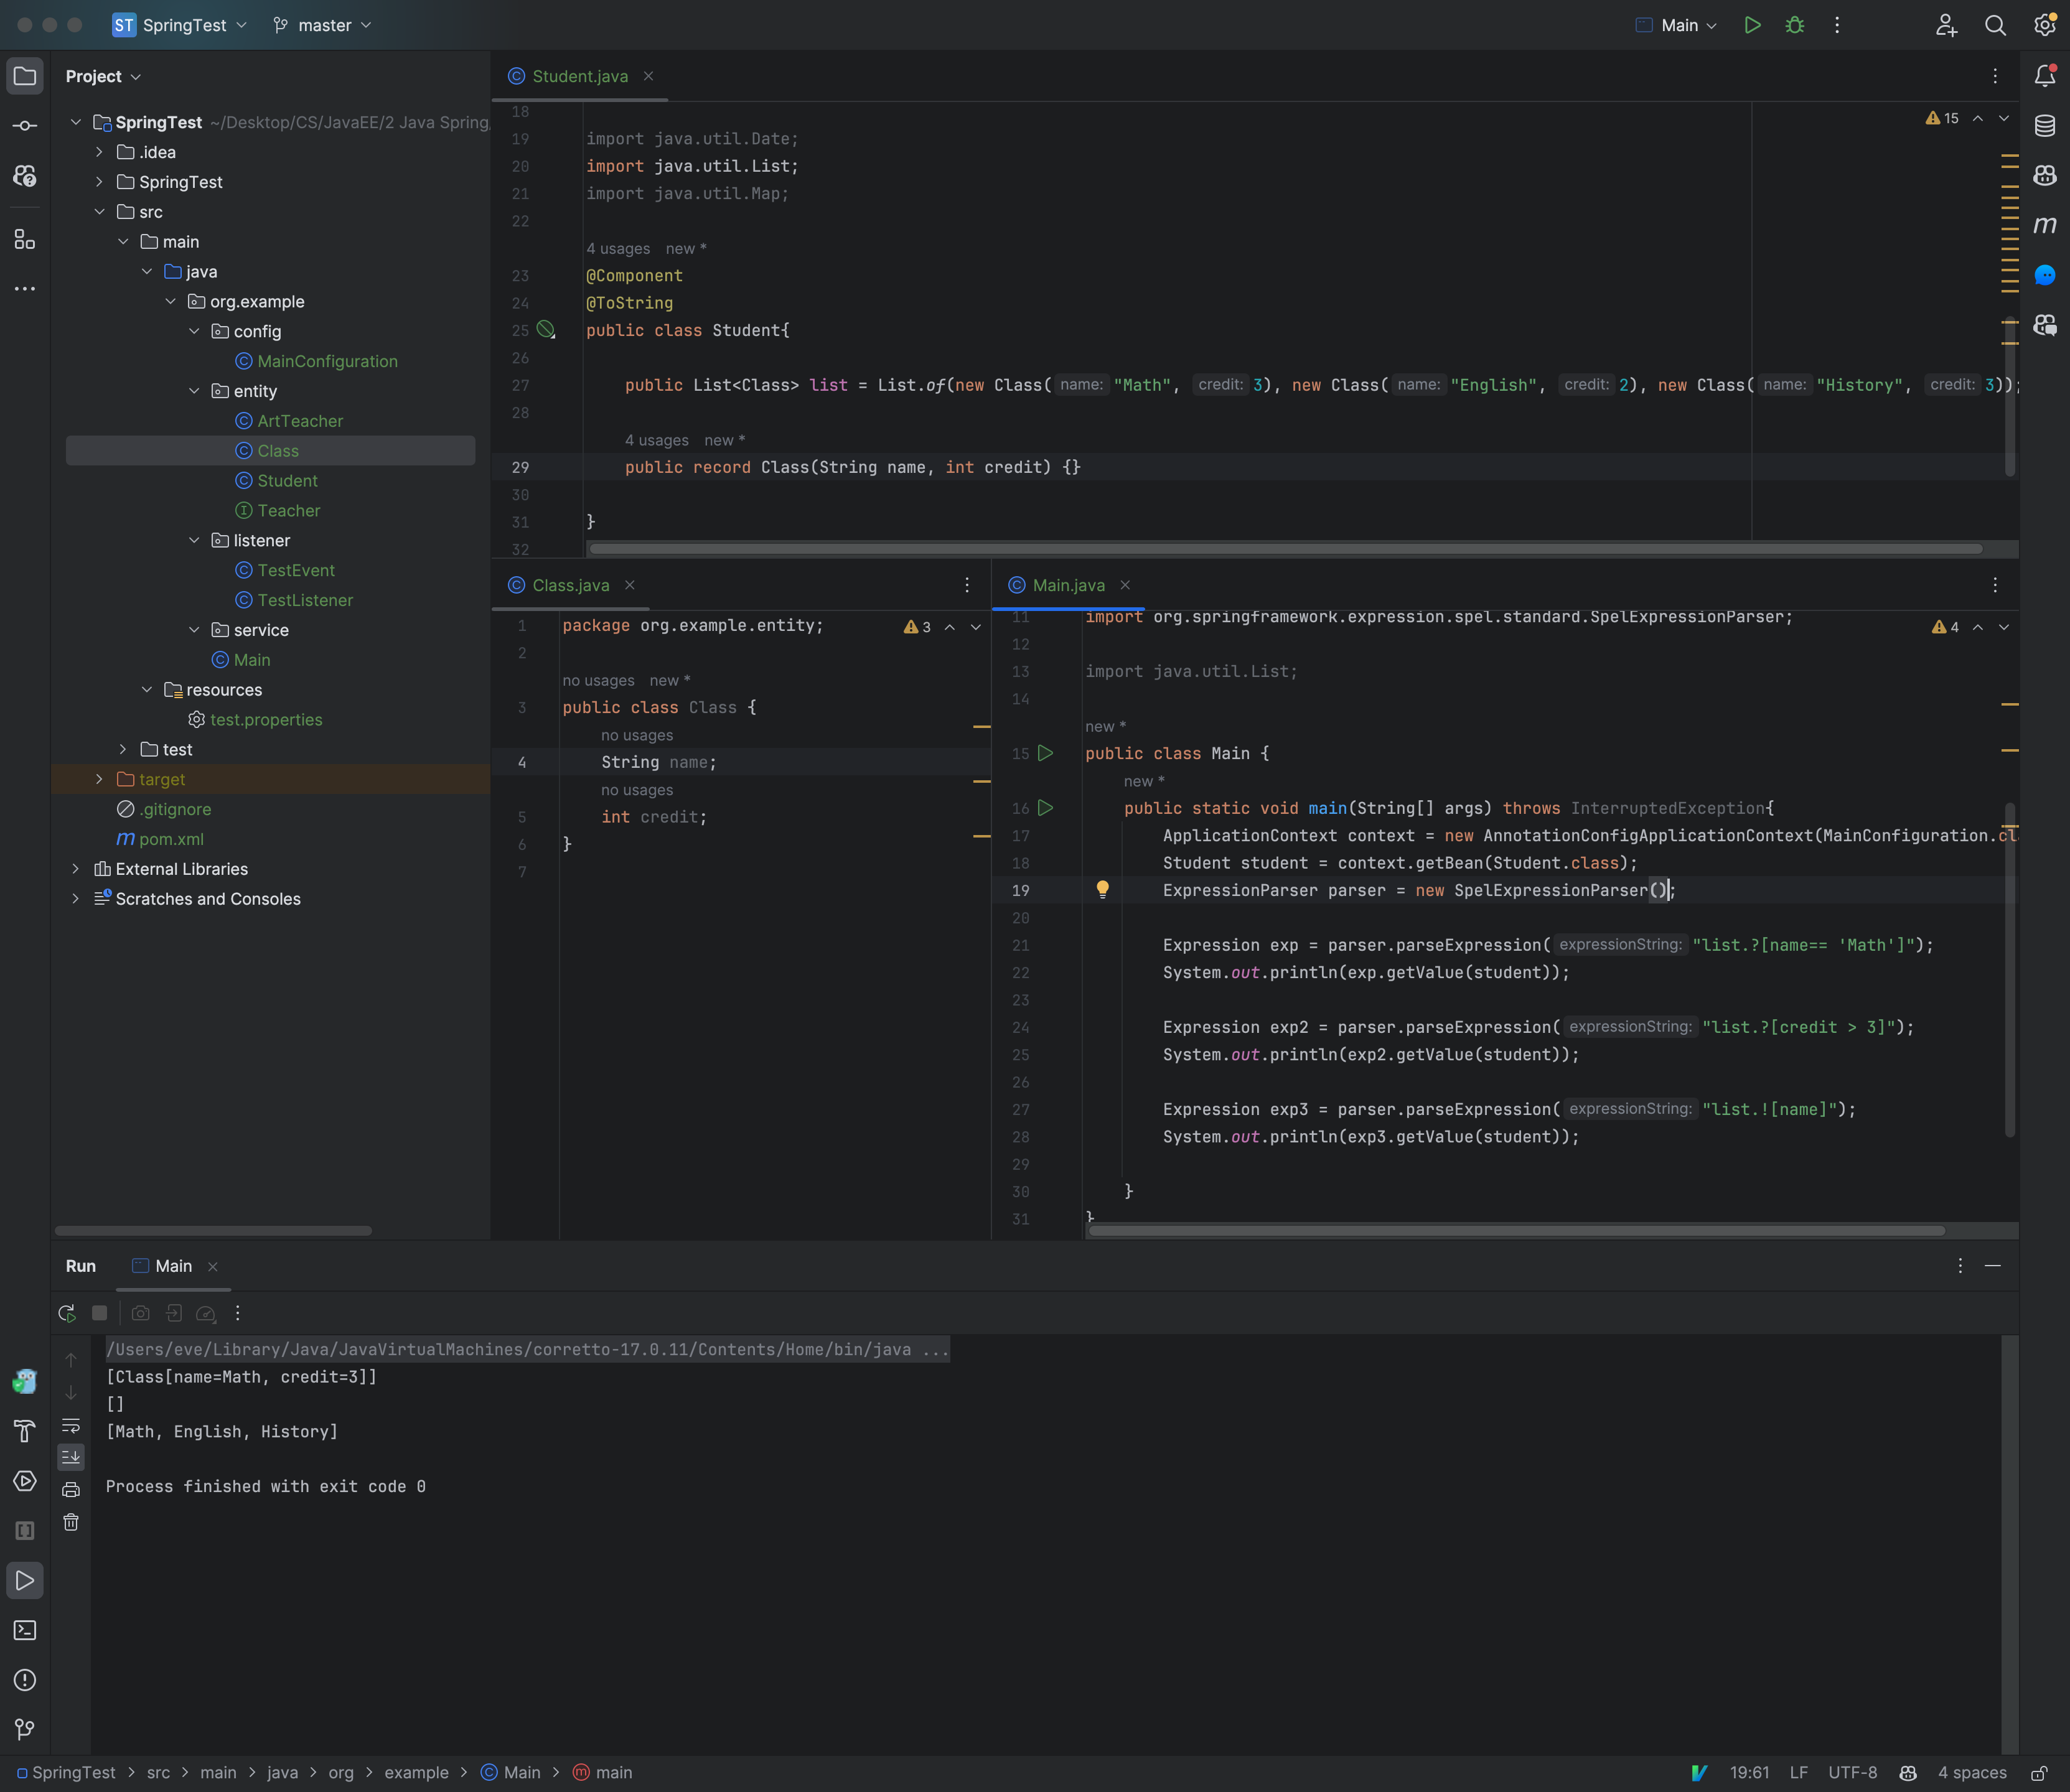Open the Structure tool window

[x=25, y=239]
